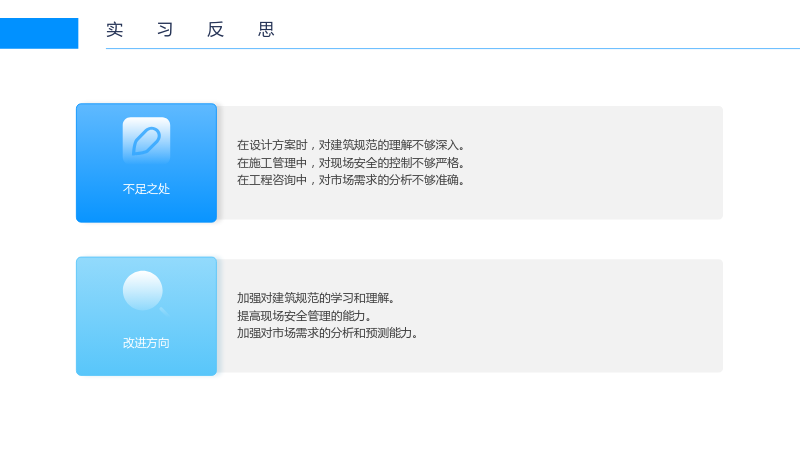Click the text 提高现场安全管理的能力
The width and height of the screenshot is (800, 450).
pyautogui.click(x=304, y=316)
